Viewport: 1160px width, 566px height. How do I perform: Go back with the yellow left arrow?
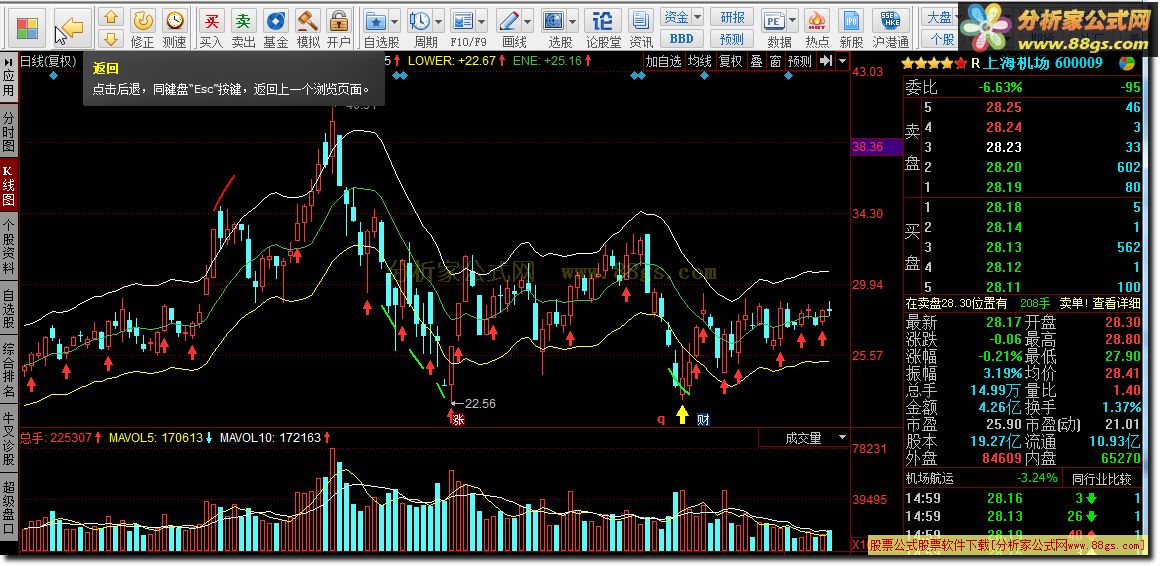pyautogui.click(x=72, y=28)
